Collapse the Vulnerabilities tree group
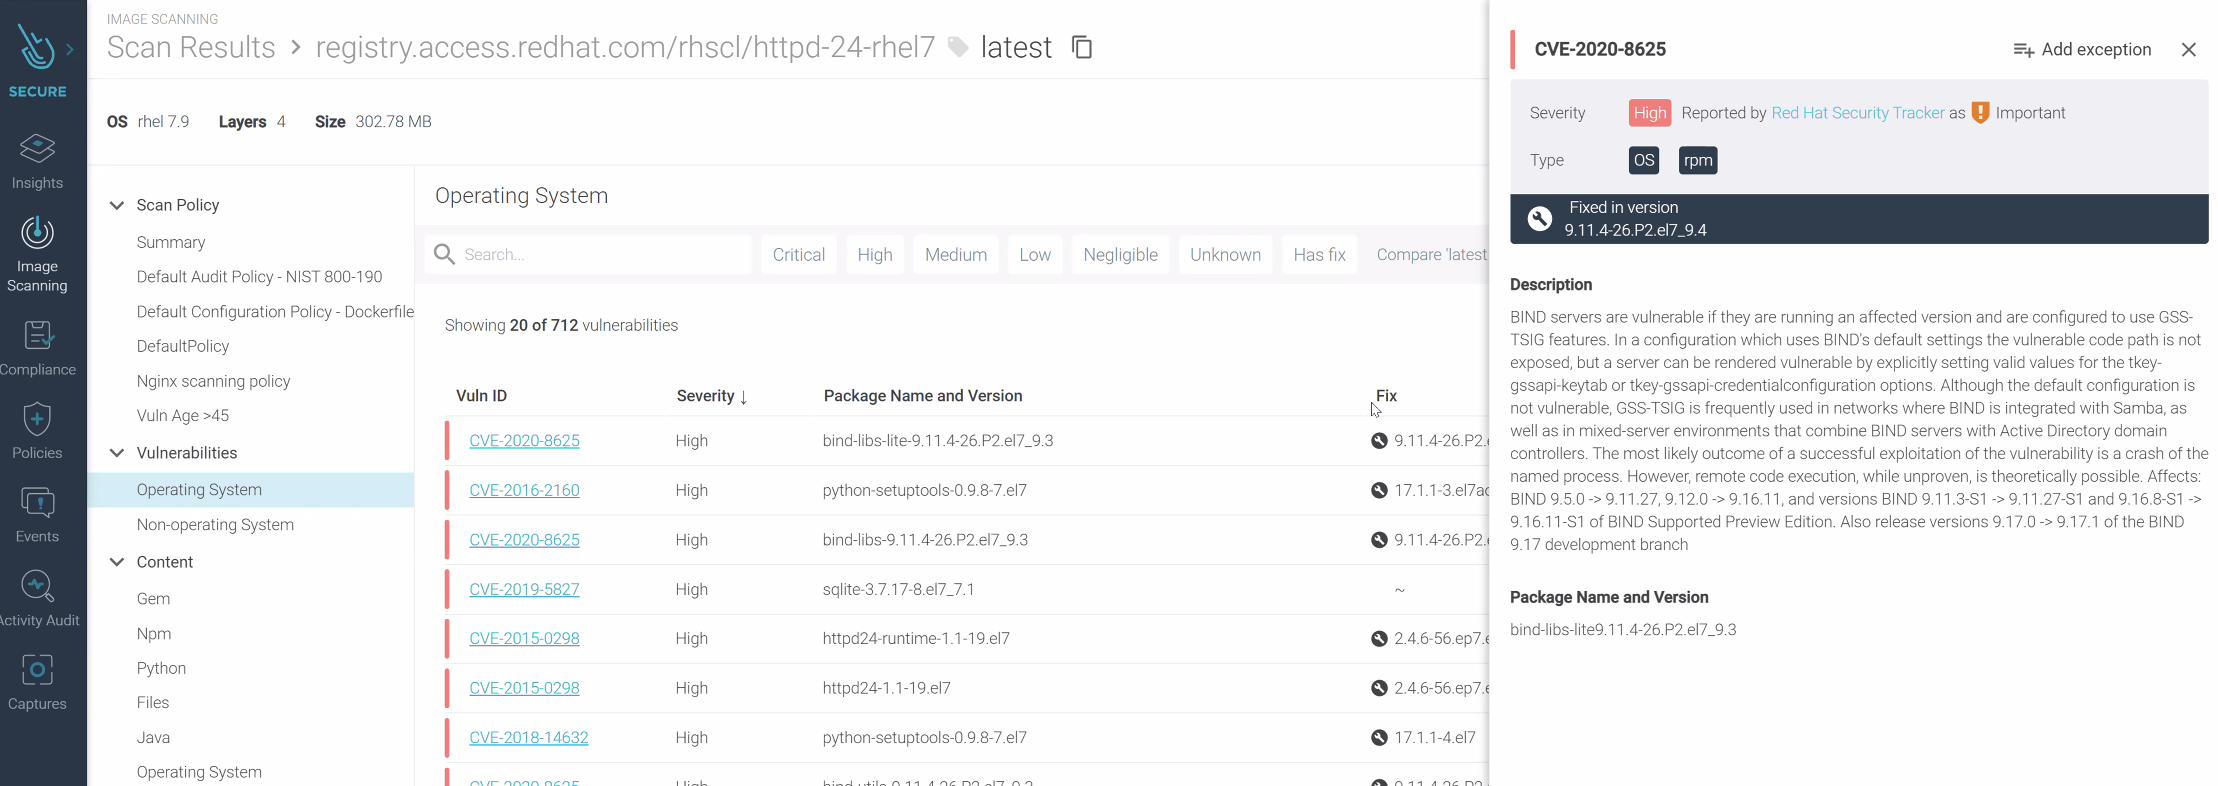 pos(117,453)
